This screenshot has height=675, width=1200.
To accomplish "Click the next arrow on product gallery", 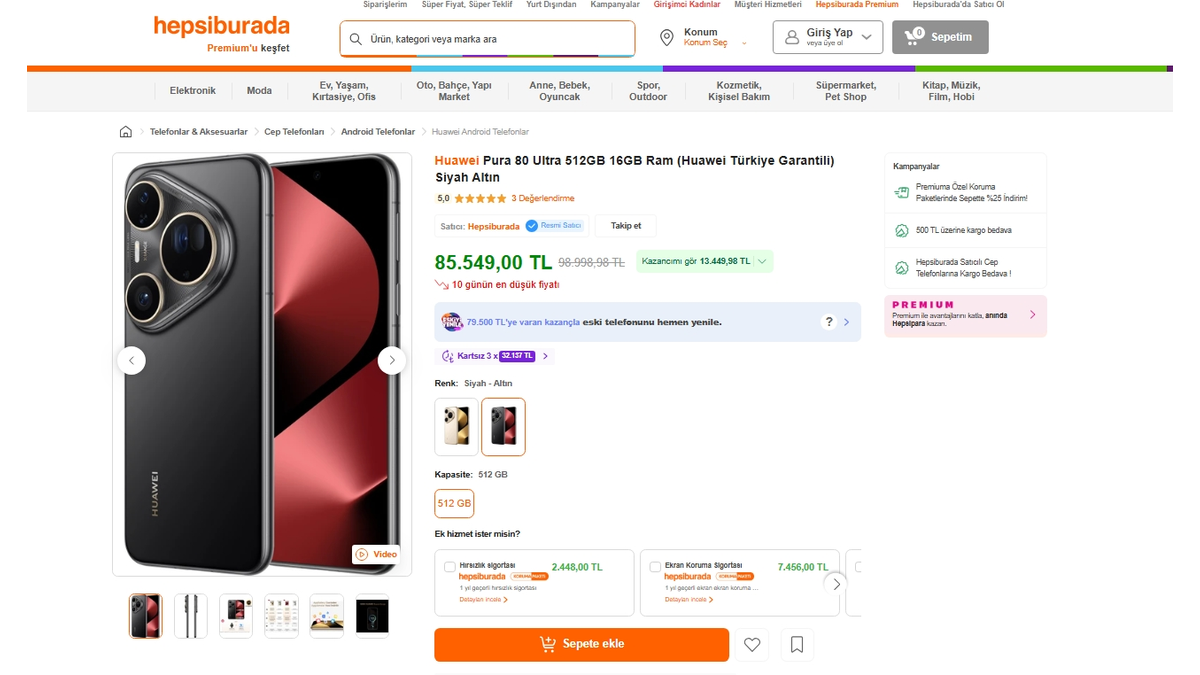I will click(392, 360).
